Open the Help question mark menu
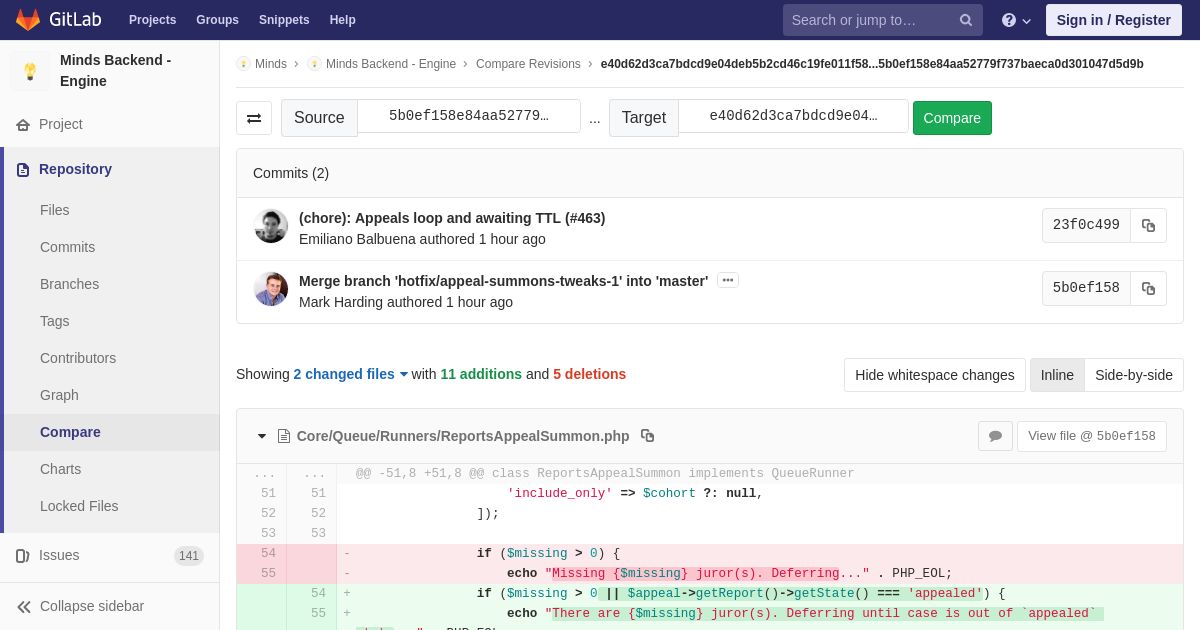The image size is (1200, 630). (x=1016, y=20)
